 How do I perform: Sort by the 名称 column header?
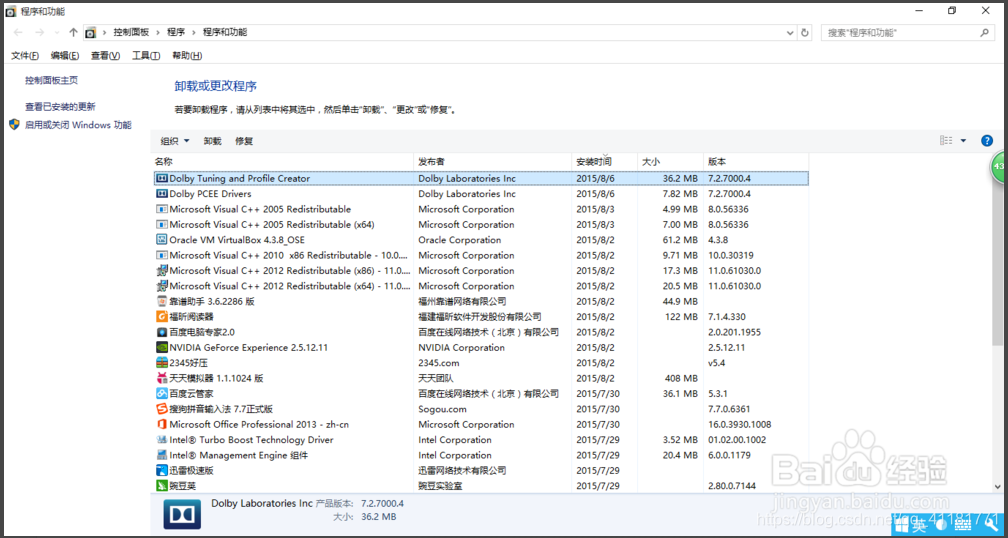pos(283,161)
